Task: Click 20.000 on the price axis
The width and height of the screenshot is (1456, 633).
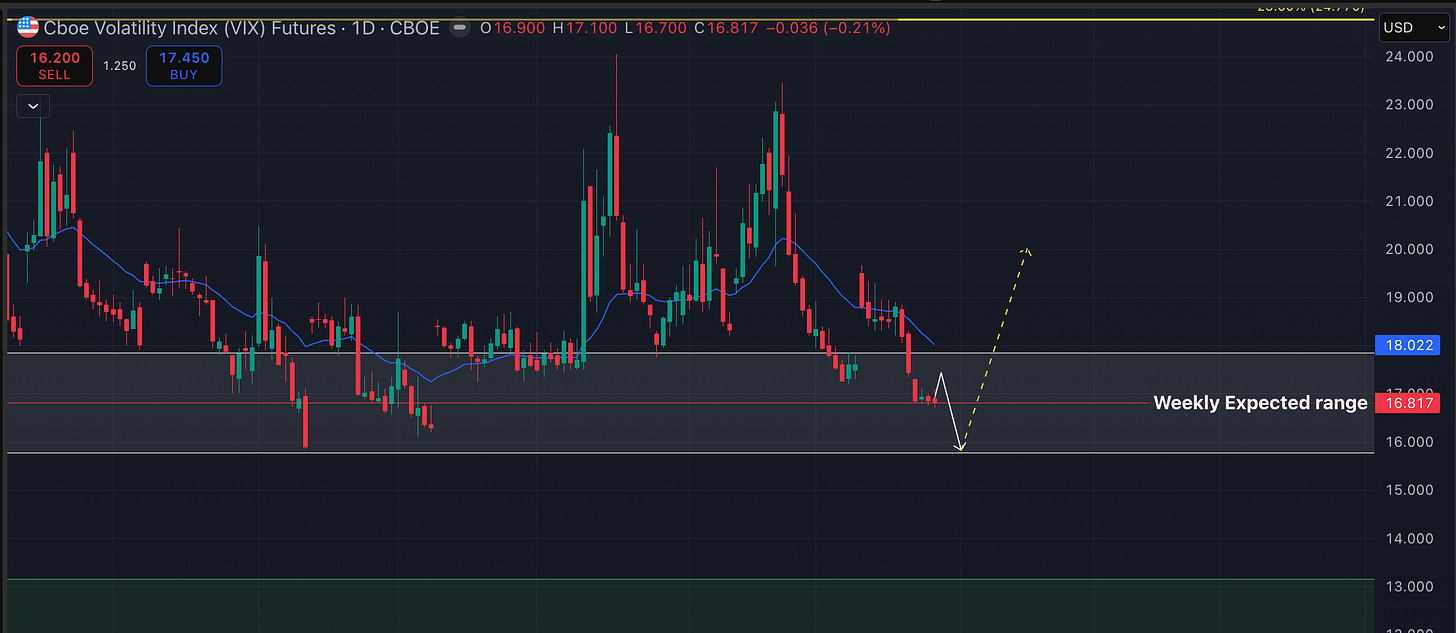Action: (1410, 249)
